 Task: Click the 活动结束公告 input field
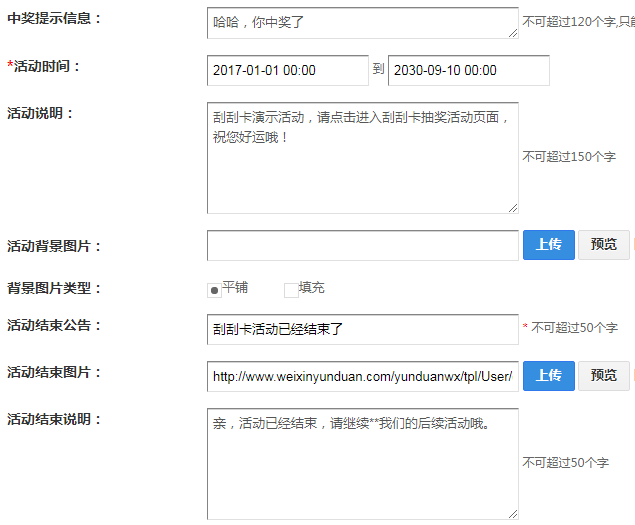[x=362, y=329]
